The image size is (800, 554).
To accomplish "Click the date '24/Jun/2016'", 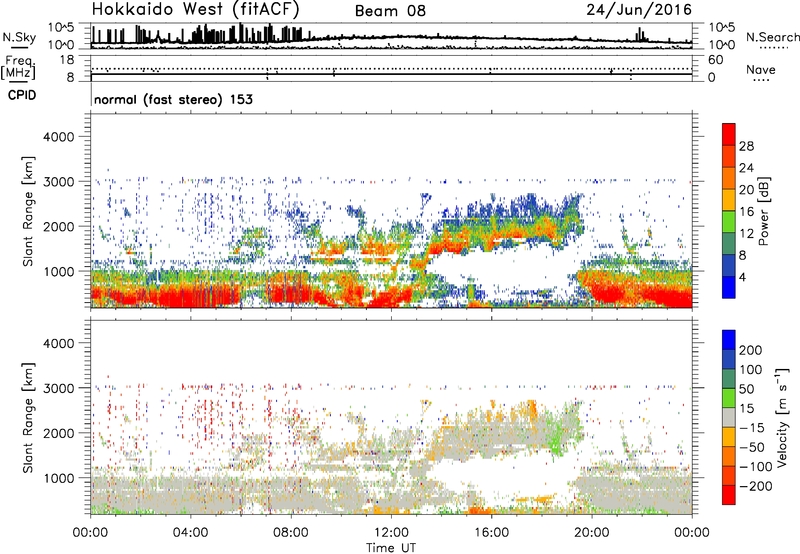I will point(639,10).
